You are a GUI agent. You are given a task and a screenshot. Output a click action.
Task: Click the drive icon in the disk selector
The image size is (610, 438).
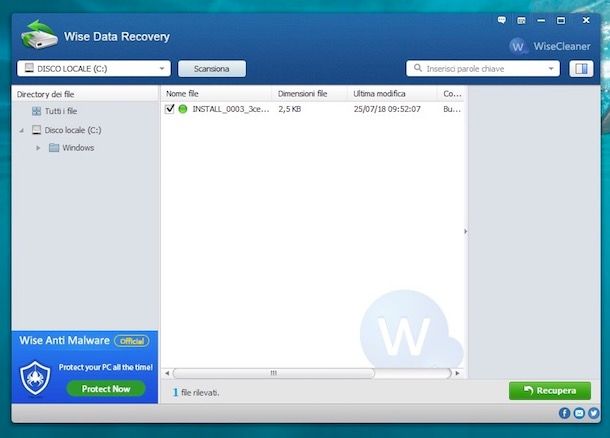pos(29,68)
